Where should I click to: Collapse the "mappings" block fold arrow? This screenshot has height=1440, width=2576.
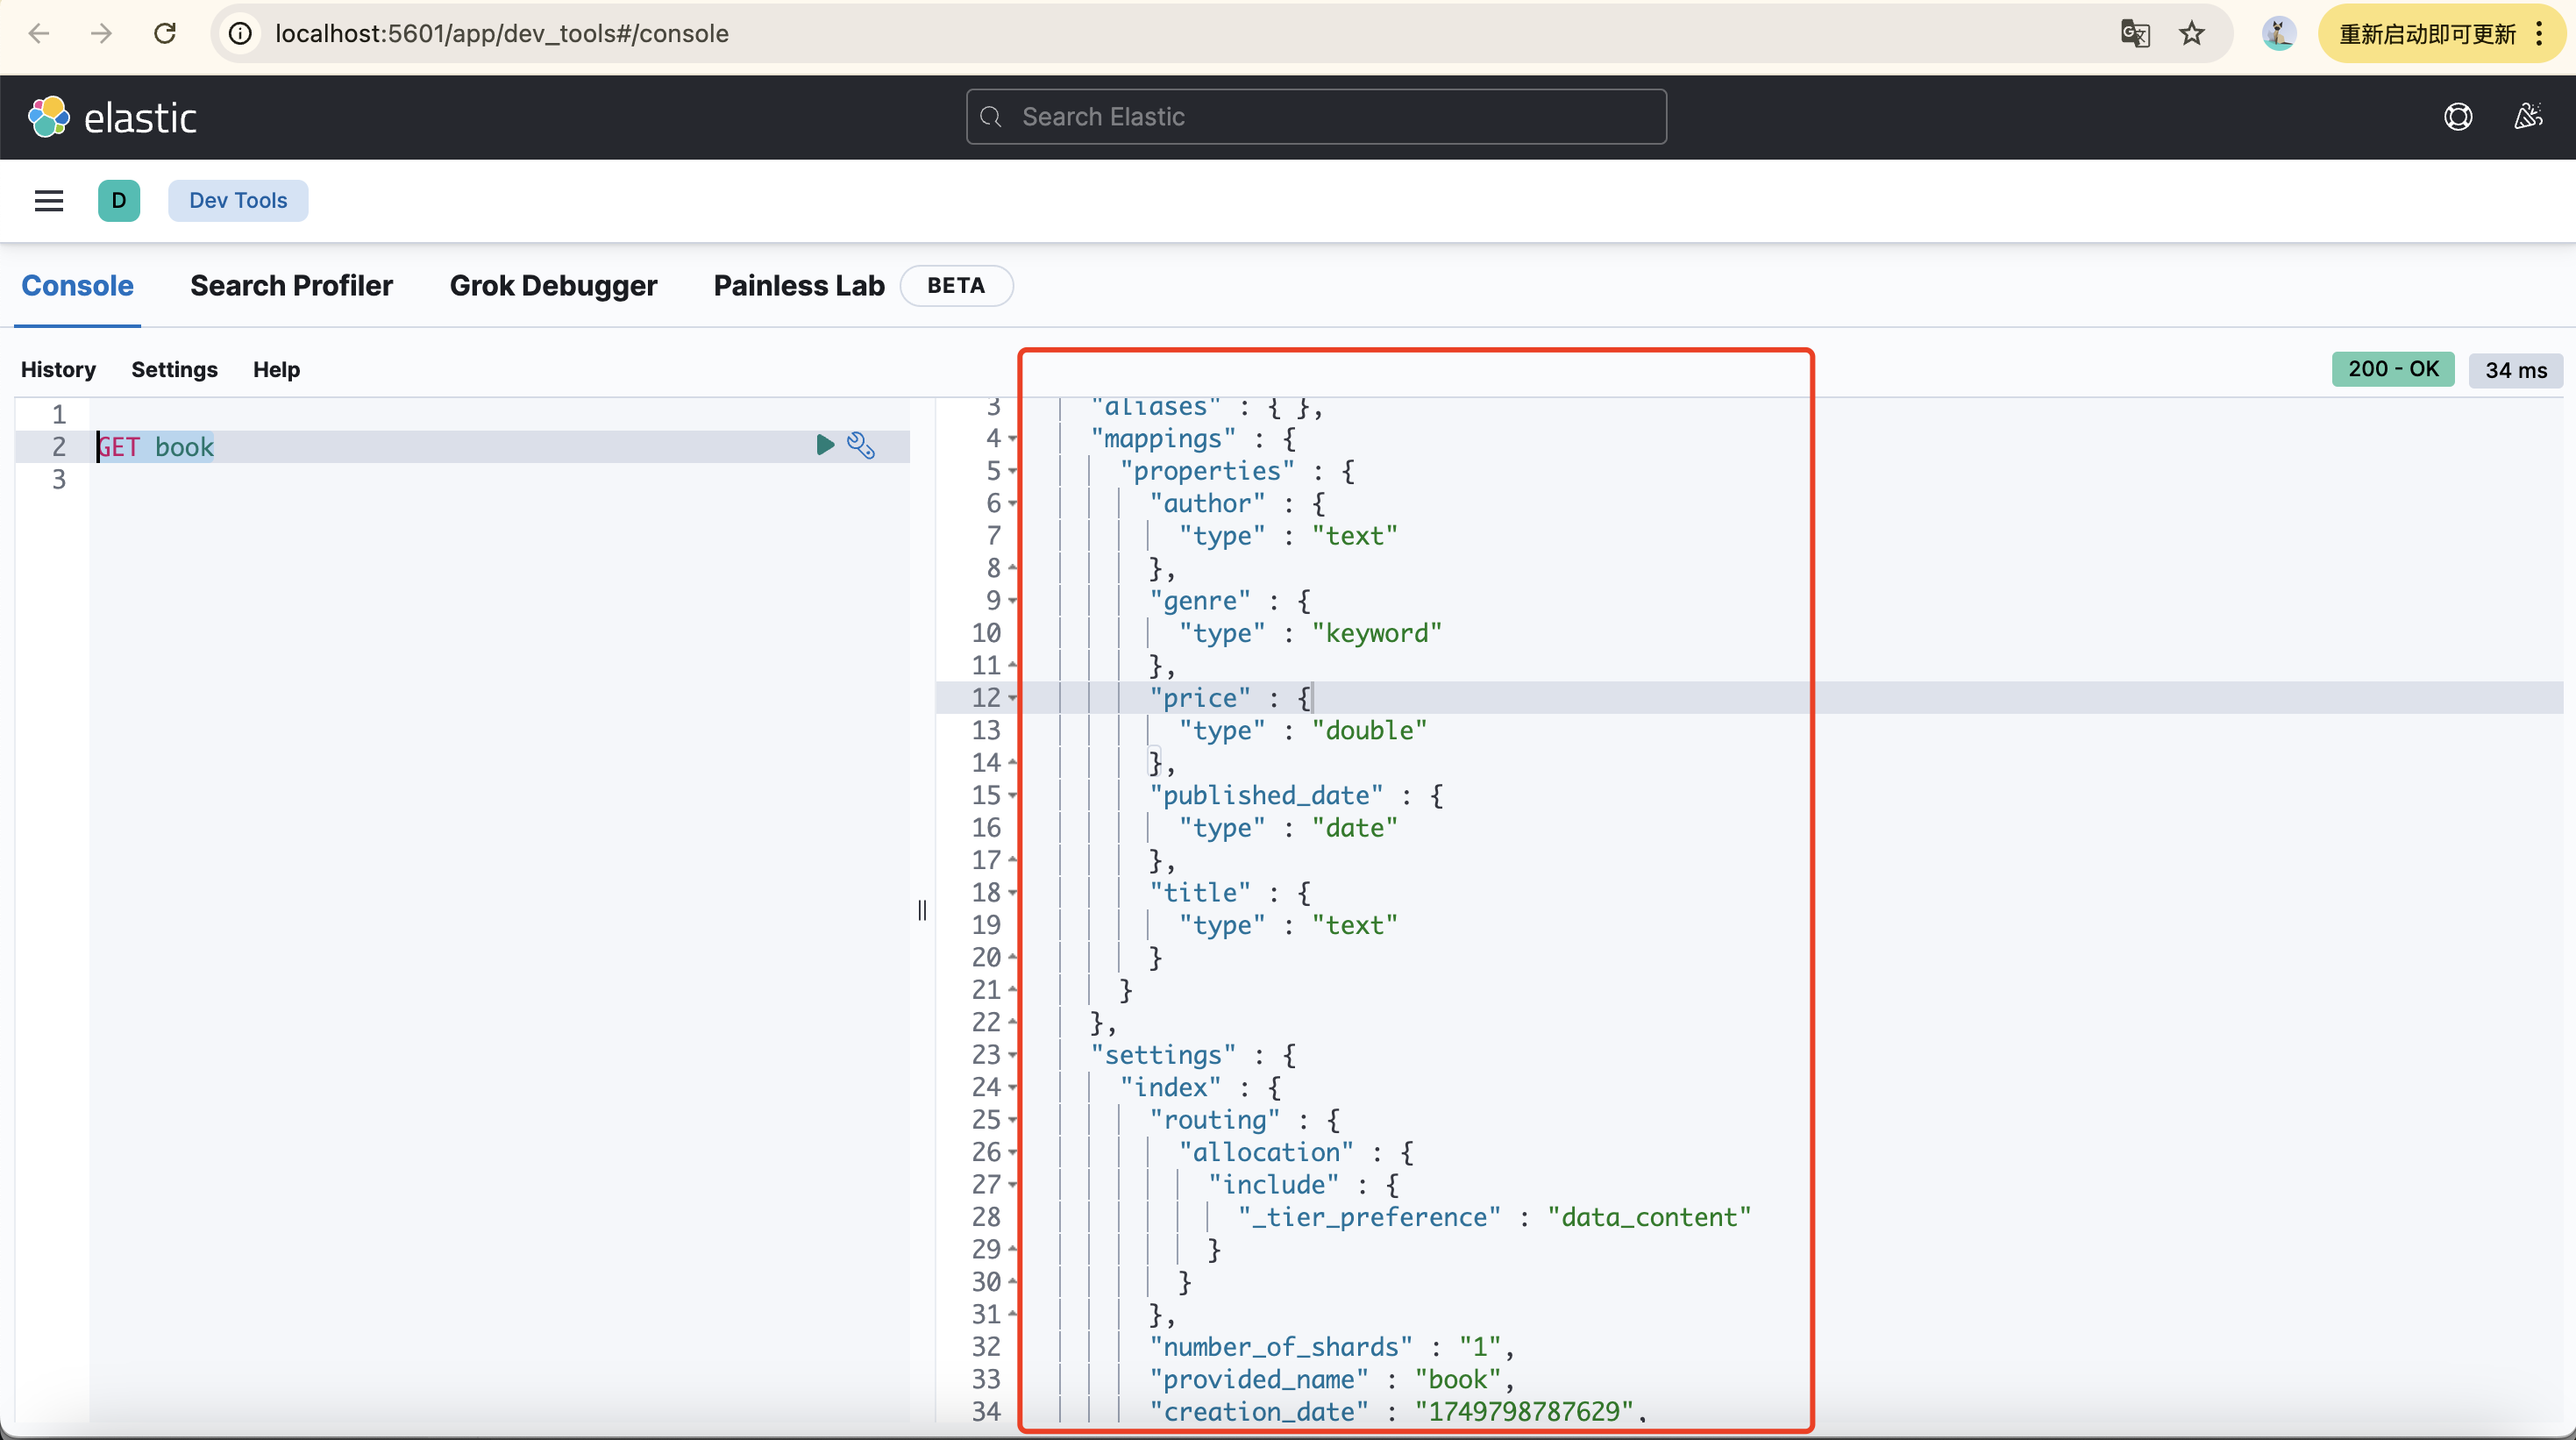click(1013, 439)
